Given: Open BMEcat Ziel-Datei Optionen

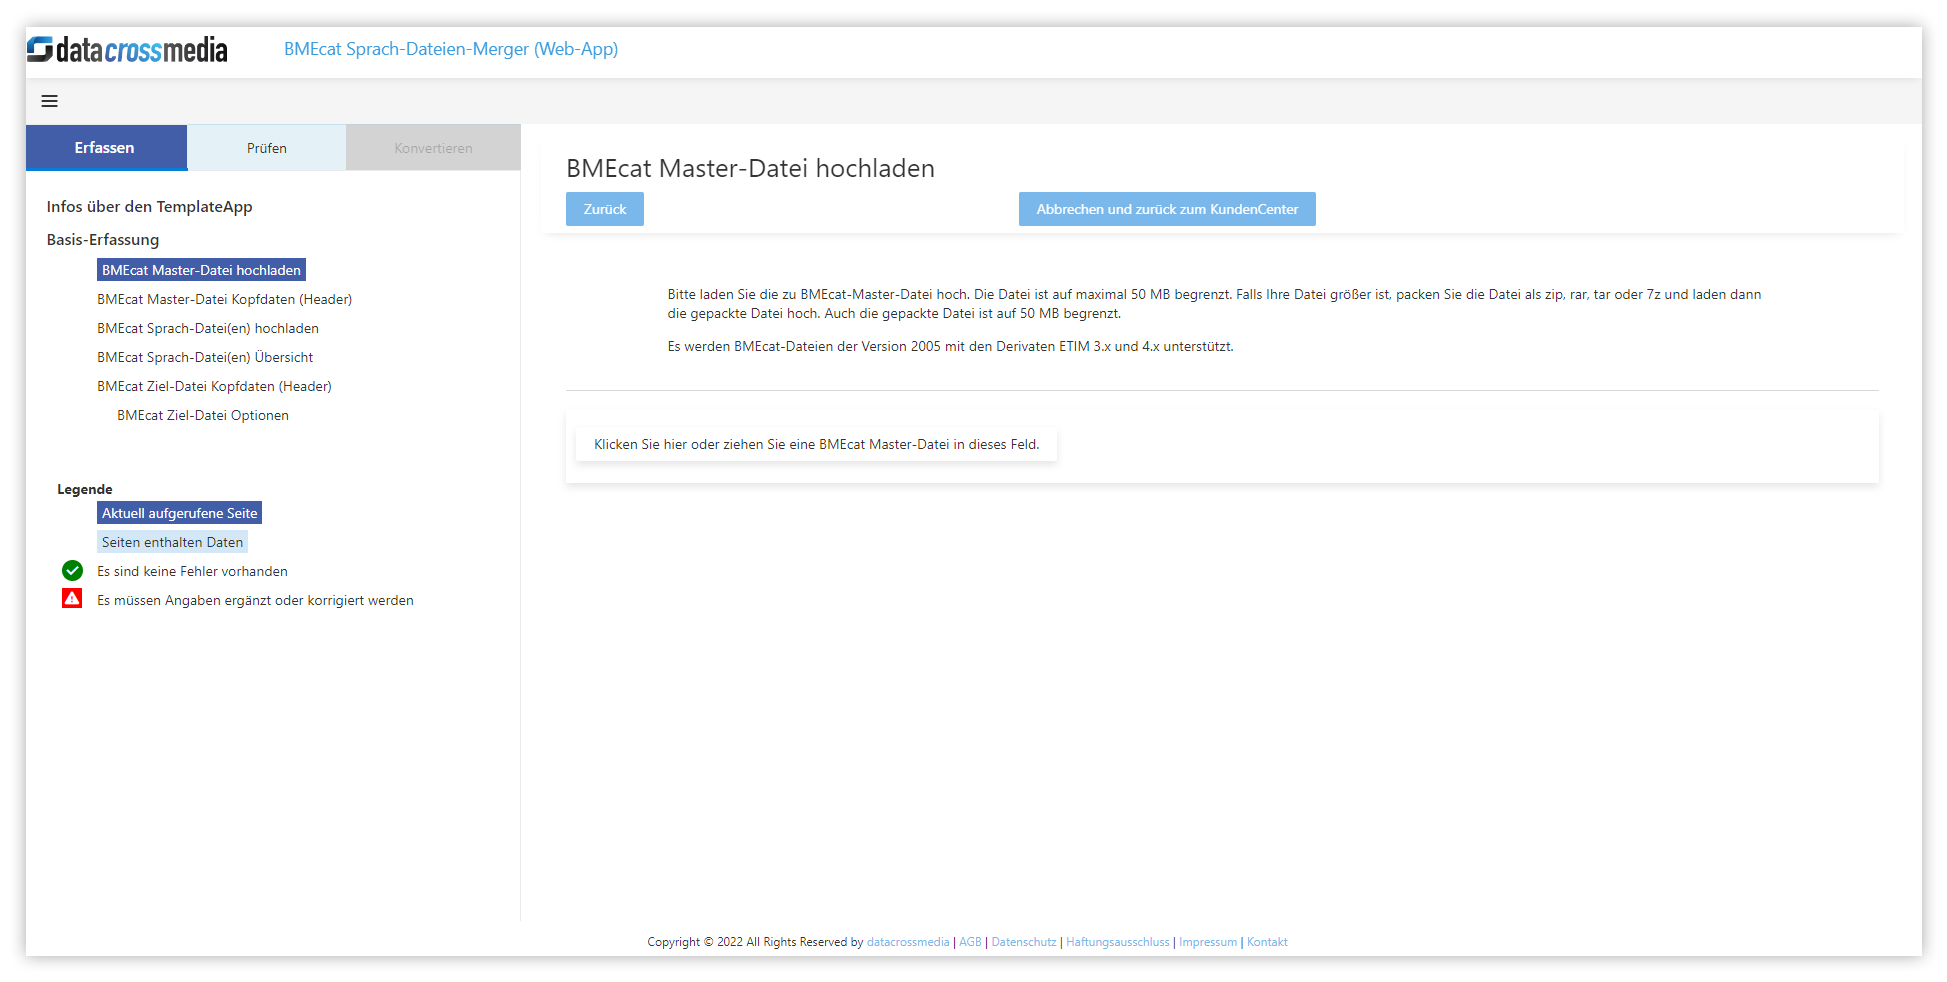Looking at the screenshot, I should coord(203,415).
